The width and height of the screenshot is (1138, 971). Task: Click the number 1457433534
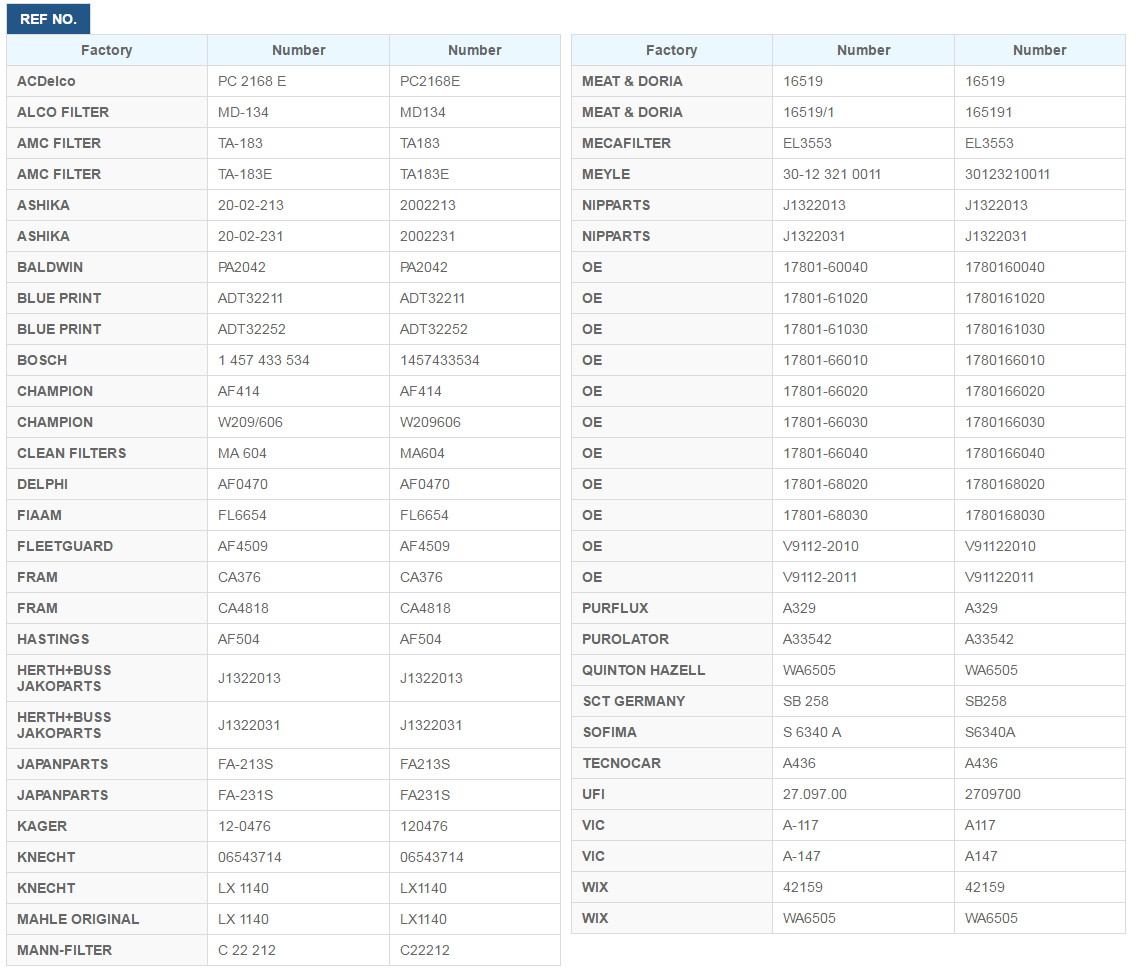pos(440,360)
